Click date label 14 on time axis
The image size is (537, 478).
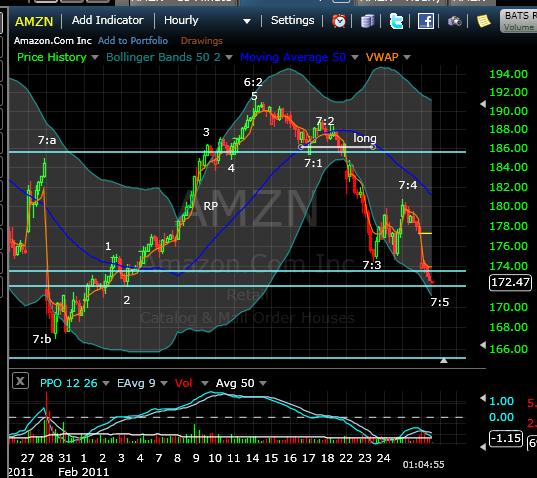[x=252, y=458]
